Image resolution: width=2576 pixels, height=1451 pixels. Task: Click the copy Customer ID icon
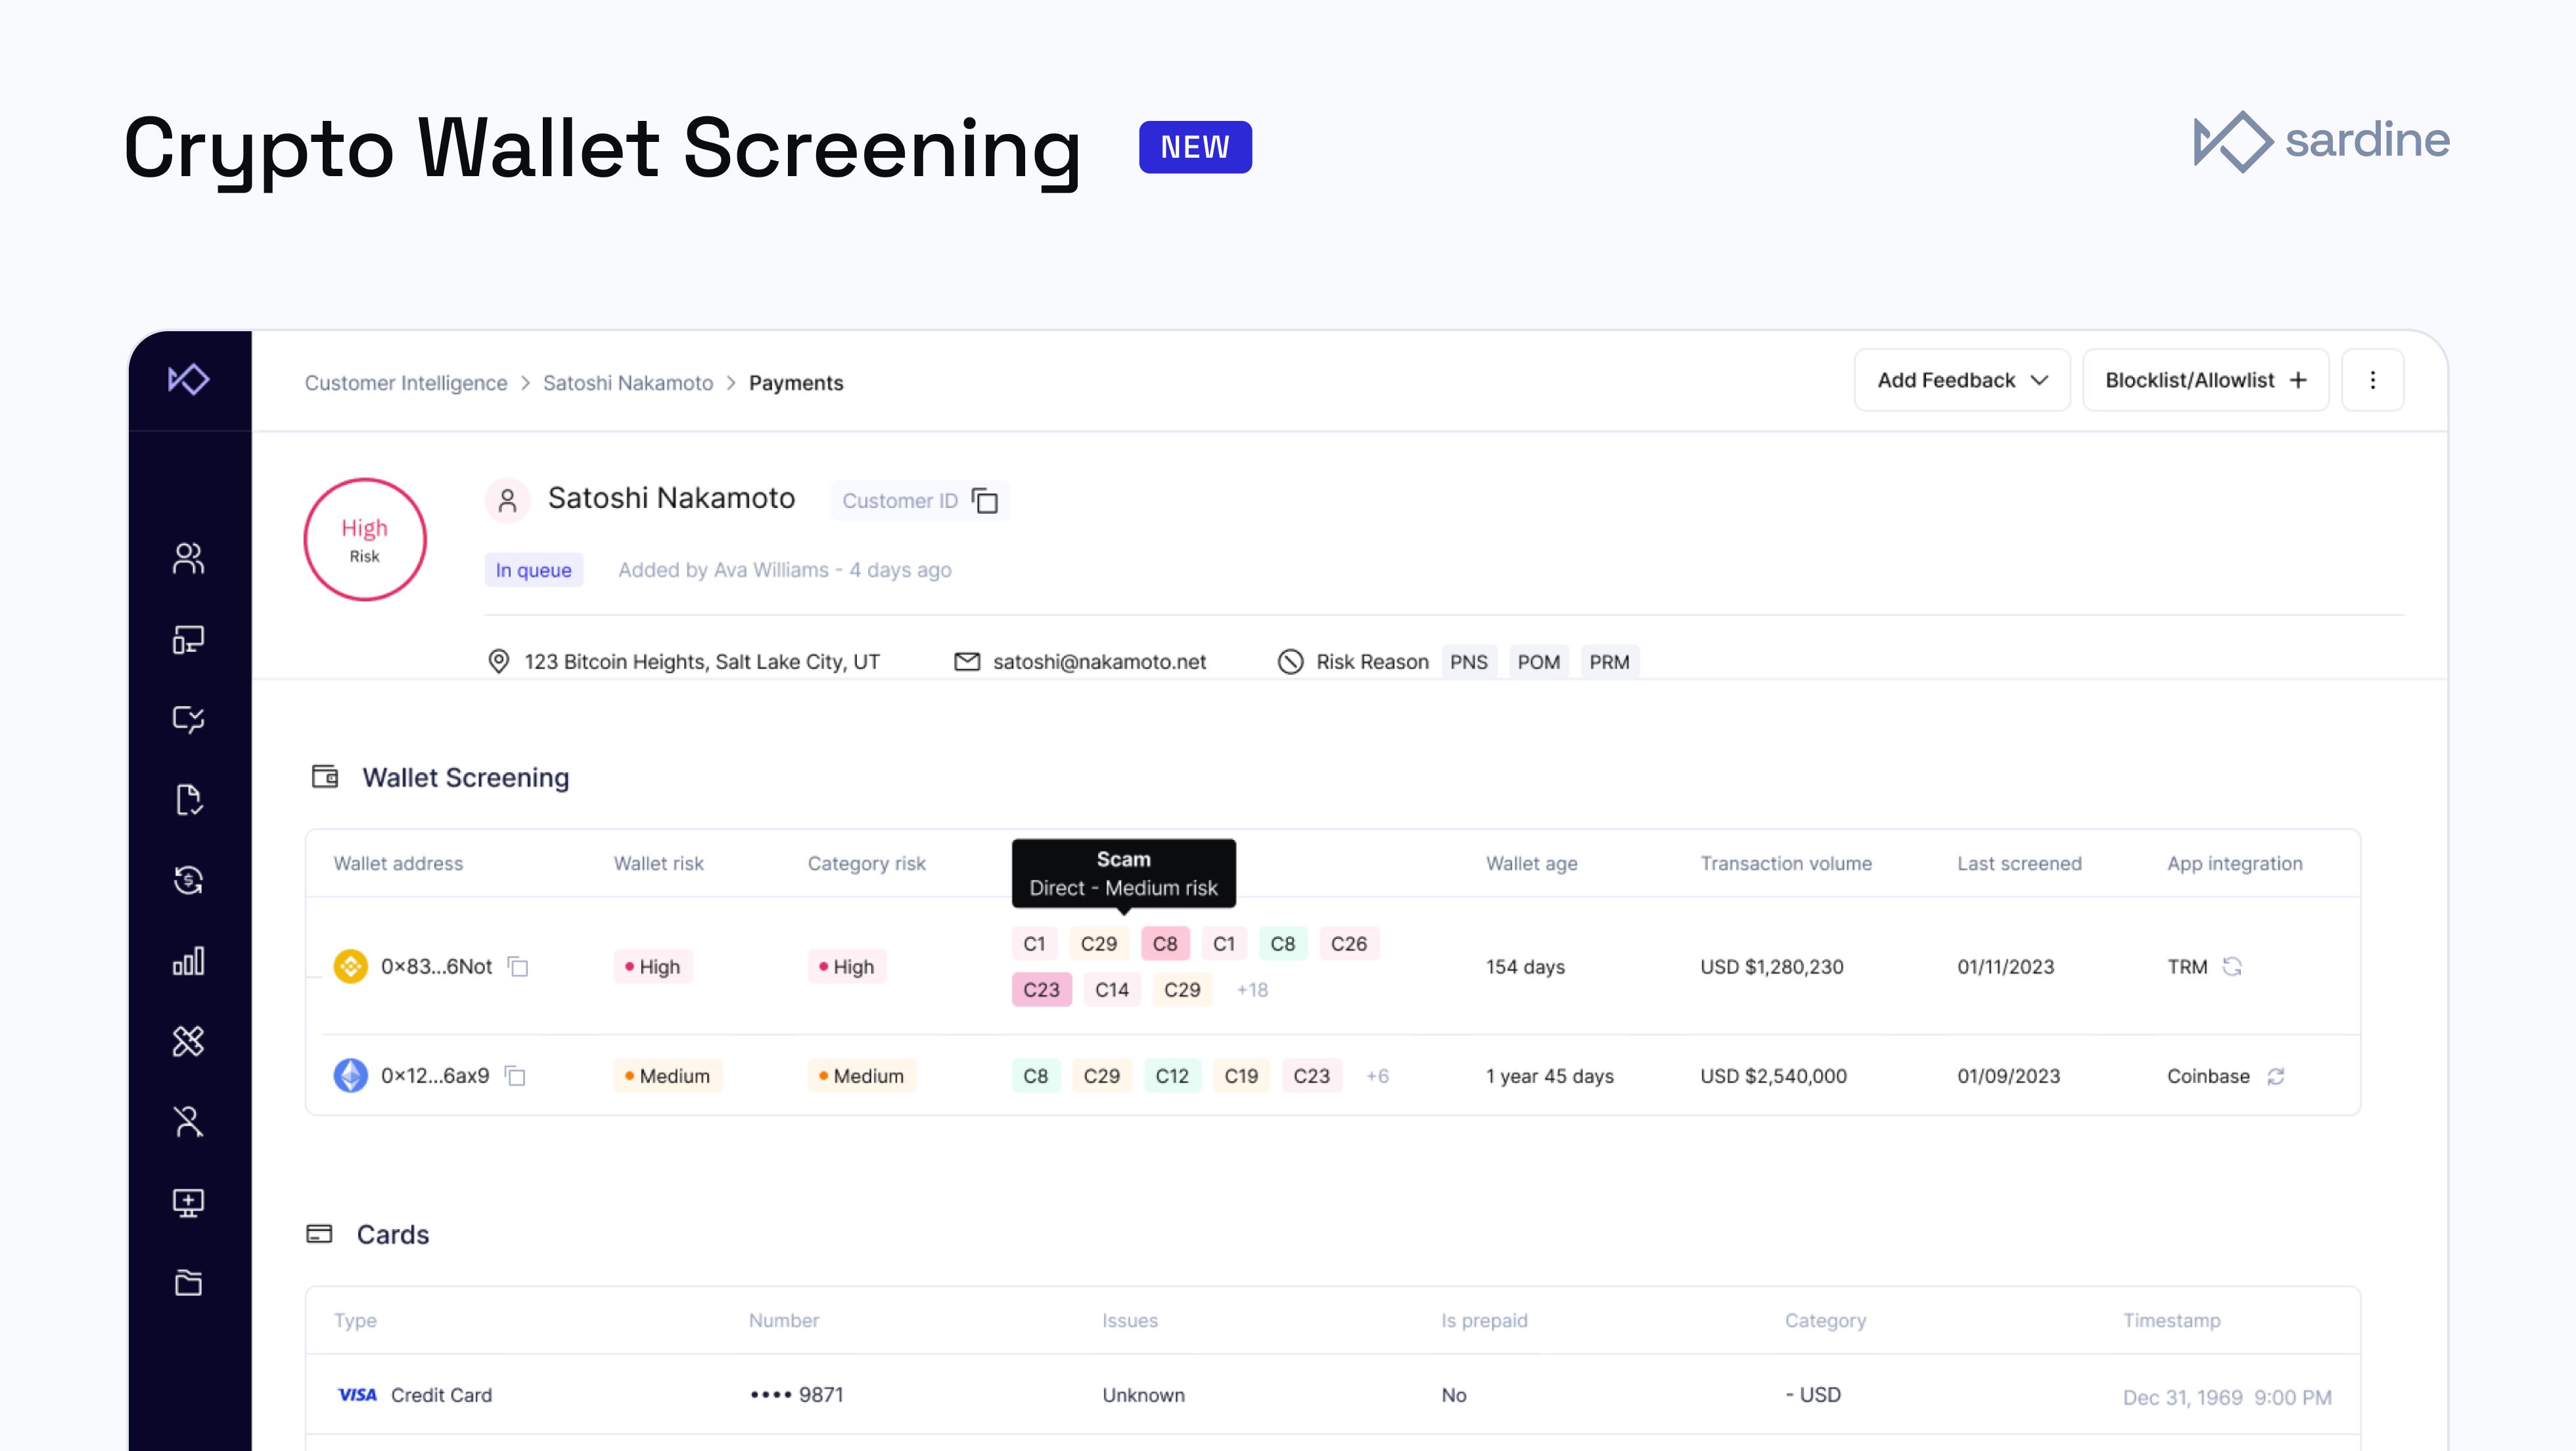tap(987, 501)
